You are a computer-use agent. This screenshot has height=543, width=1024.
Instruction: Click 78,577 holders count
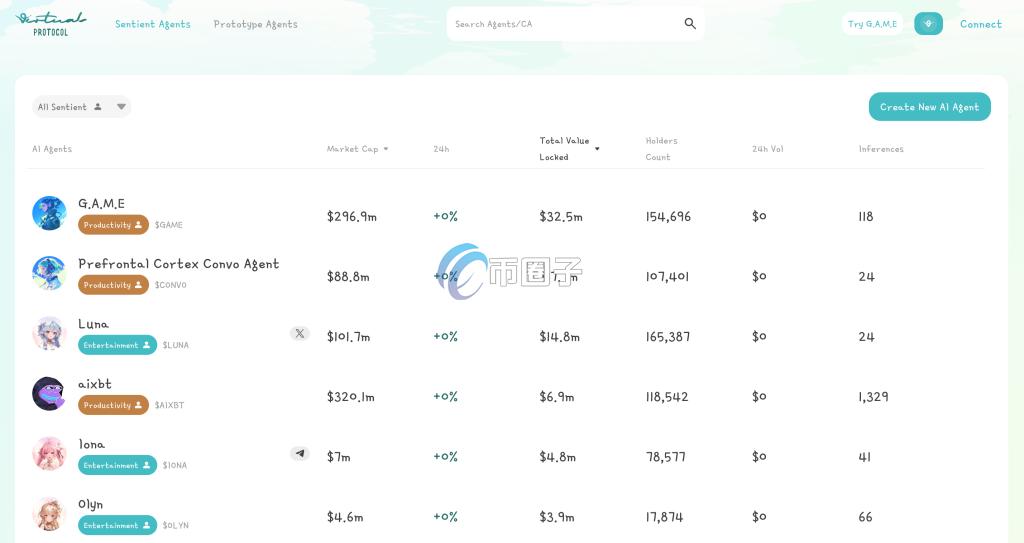coord(665,457)
